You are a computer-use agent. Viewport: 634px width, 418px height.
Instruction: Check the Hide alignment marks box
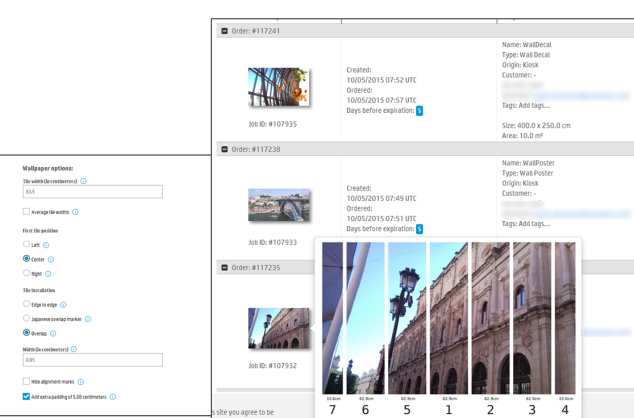26,382
